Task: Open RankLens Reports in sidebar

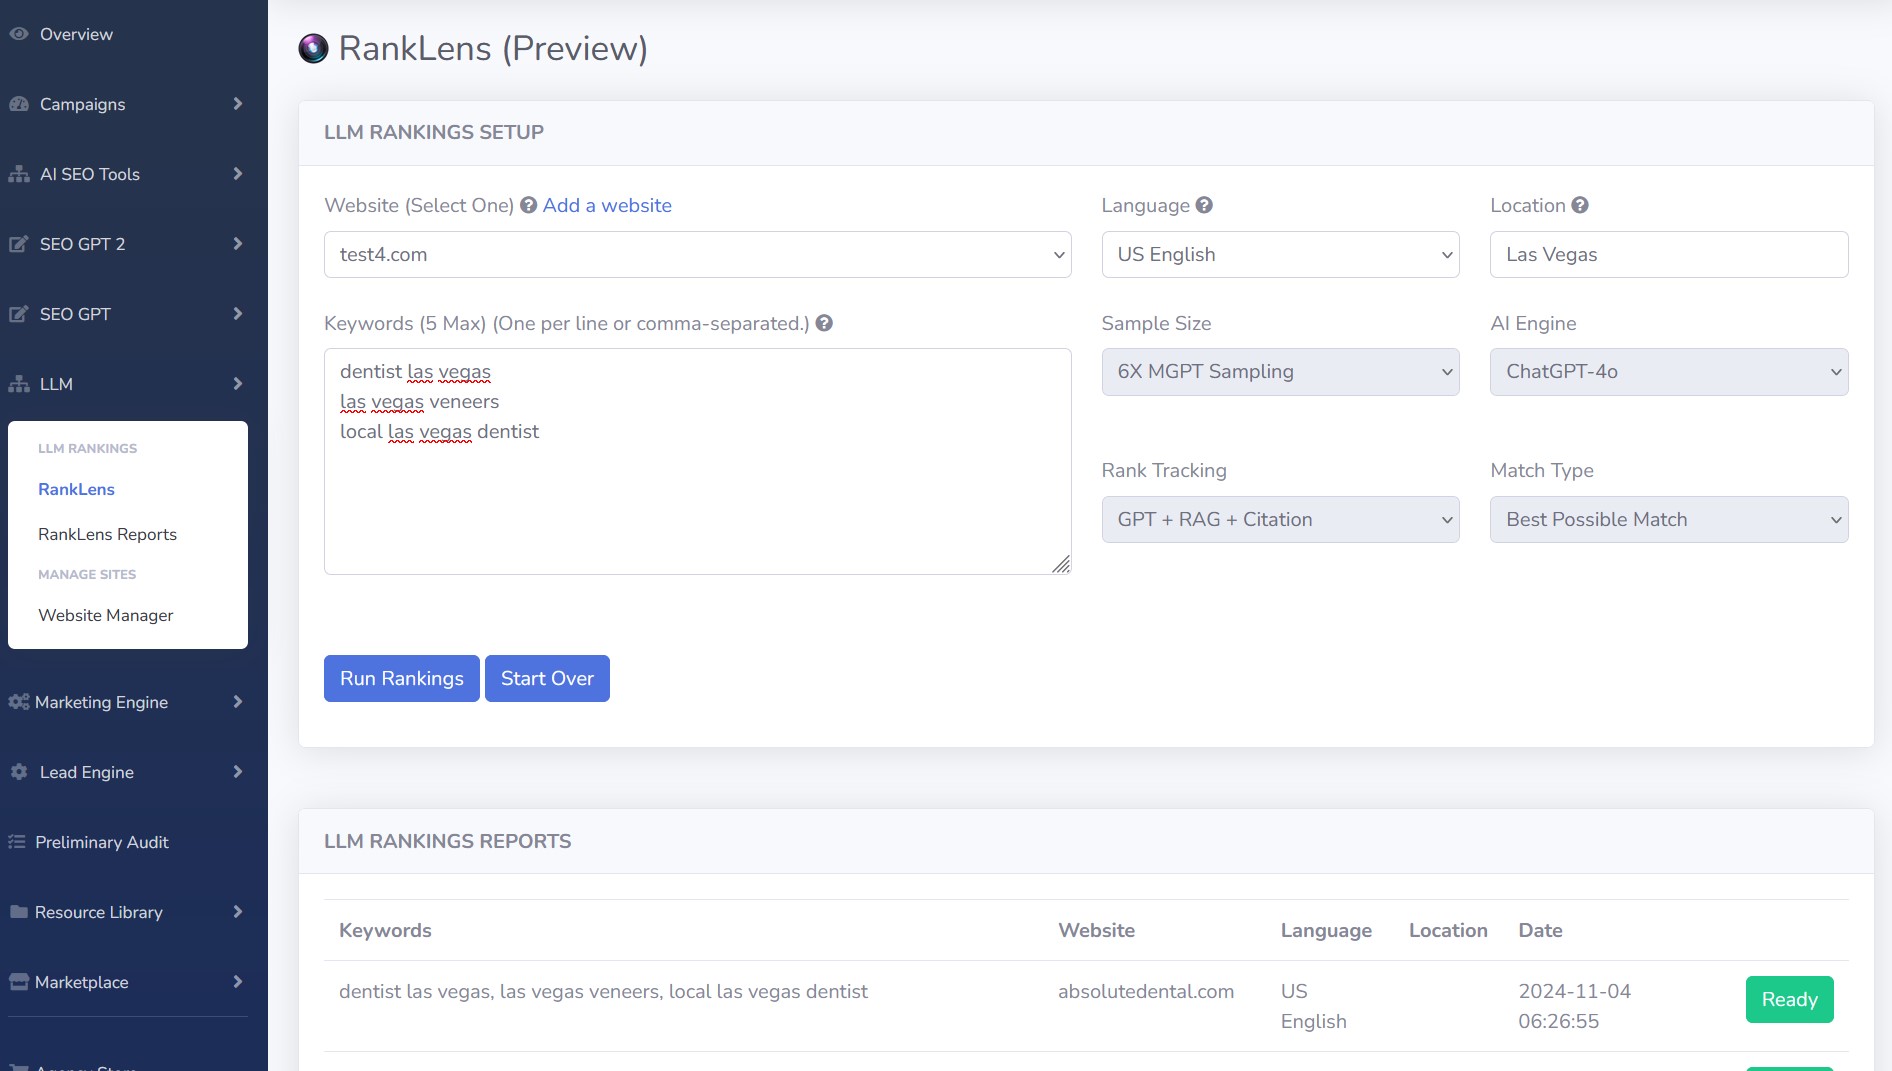Action: [107, 534]
